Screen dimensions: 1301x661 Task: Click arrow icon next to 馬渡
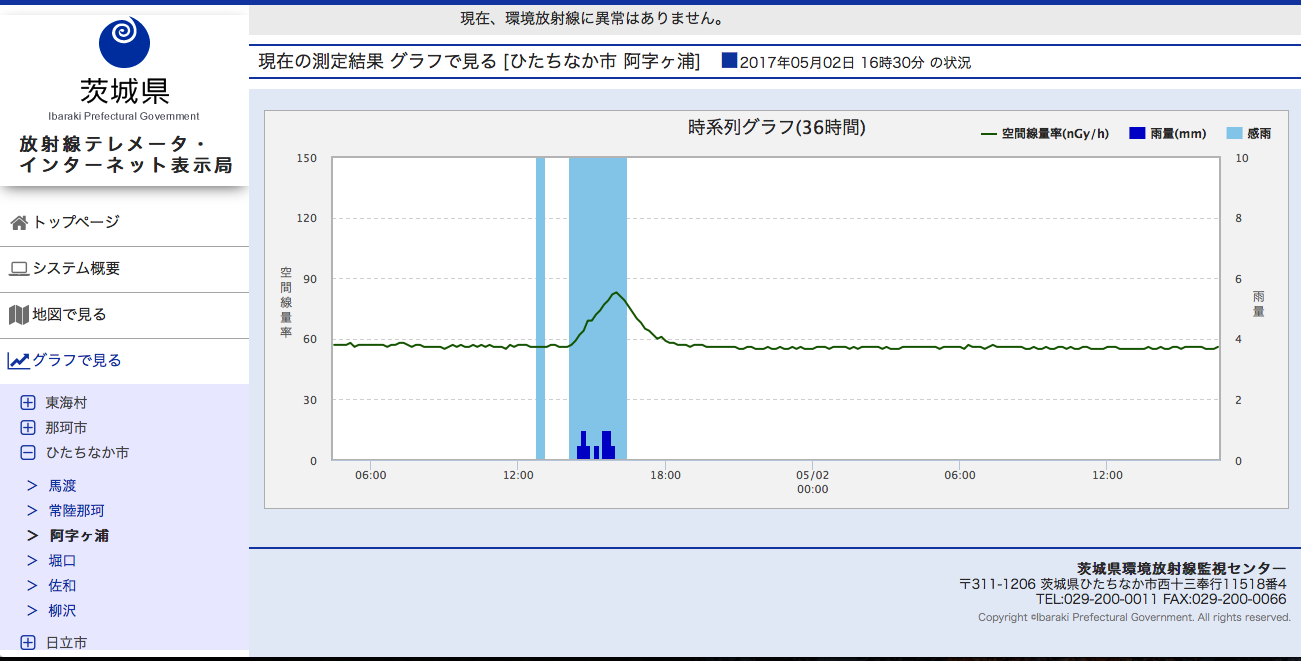pos(32,486)
